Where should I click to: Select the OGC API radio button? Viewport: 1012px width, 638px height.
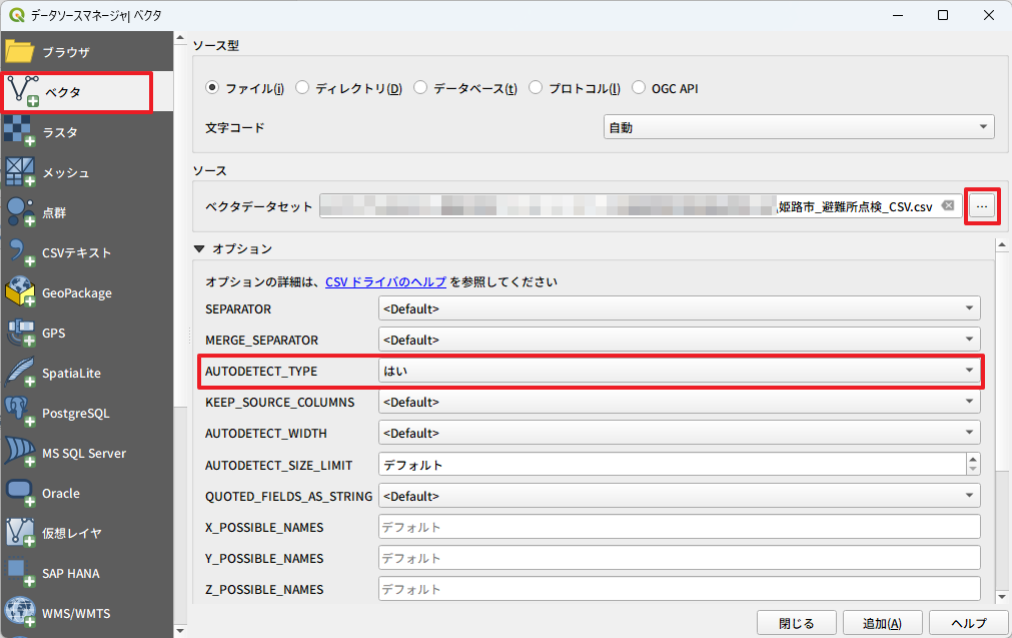tap(638, 88)
